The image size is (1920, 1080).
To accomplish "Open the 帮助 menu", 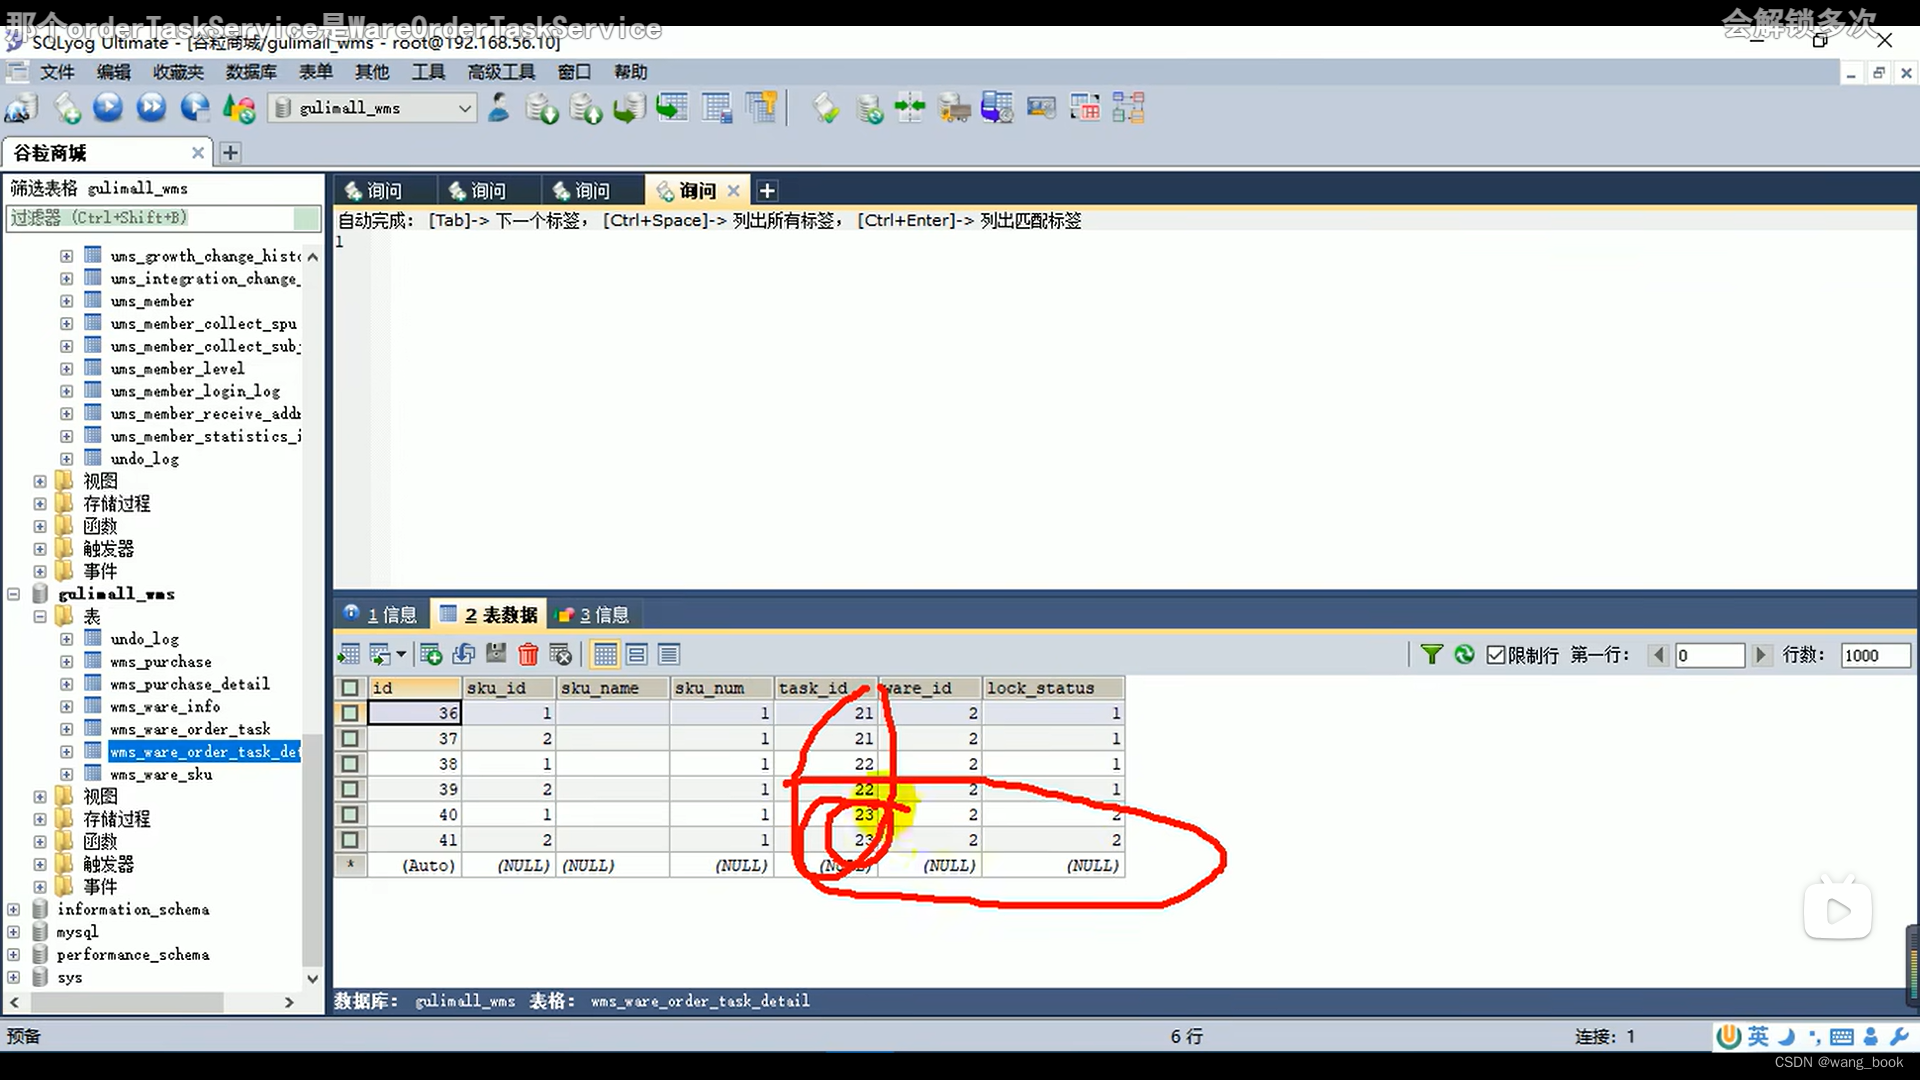I will (x=631, y=72).
